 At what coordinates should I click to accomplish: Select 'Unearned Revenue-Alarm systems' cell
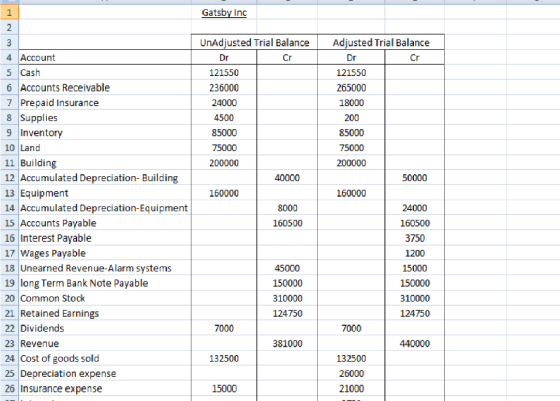point(105,268)
